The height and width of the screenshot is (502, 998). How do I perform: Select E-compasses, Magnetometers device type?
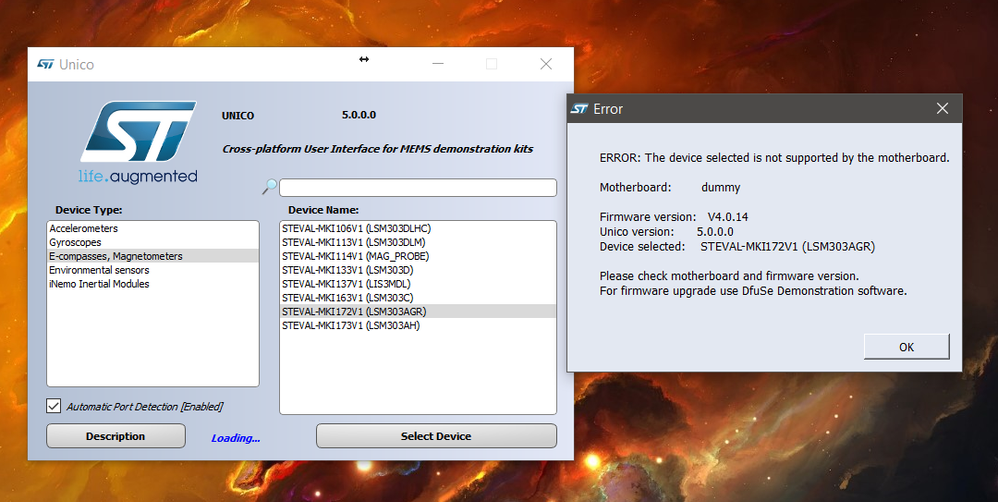click(x=153, y=256)
